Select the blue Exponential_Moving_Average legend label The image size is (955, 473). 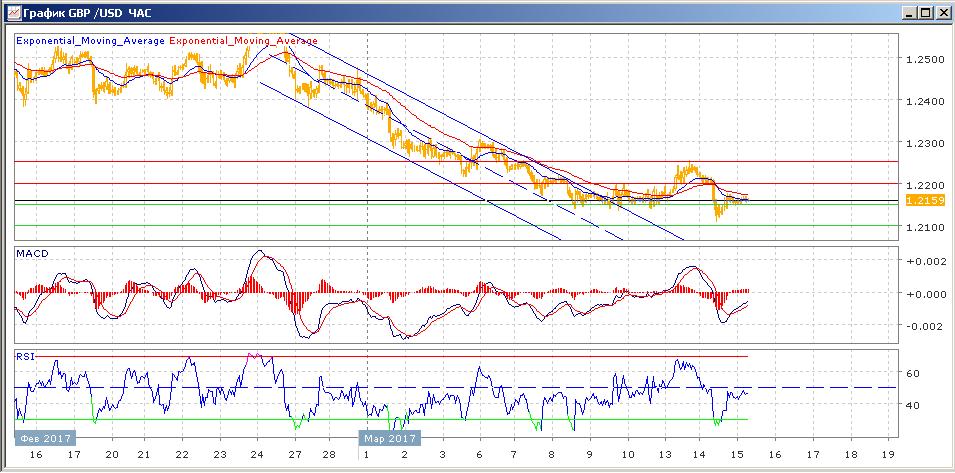pos(91,42)
